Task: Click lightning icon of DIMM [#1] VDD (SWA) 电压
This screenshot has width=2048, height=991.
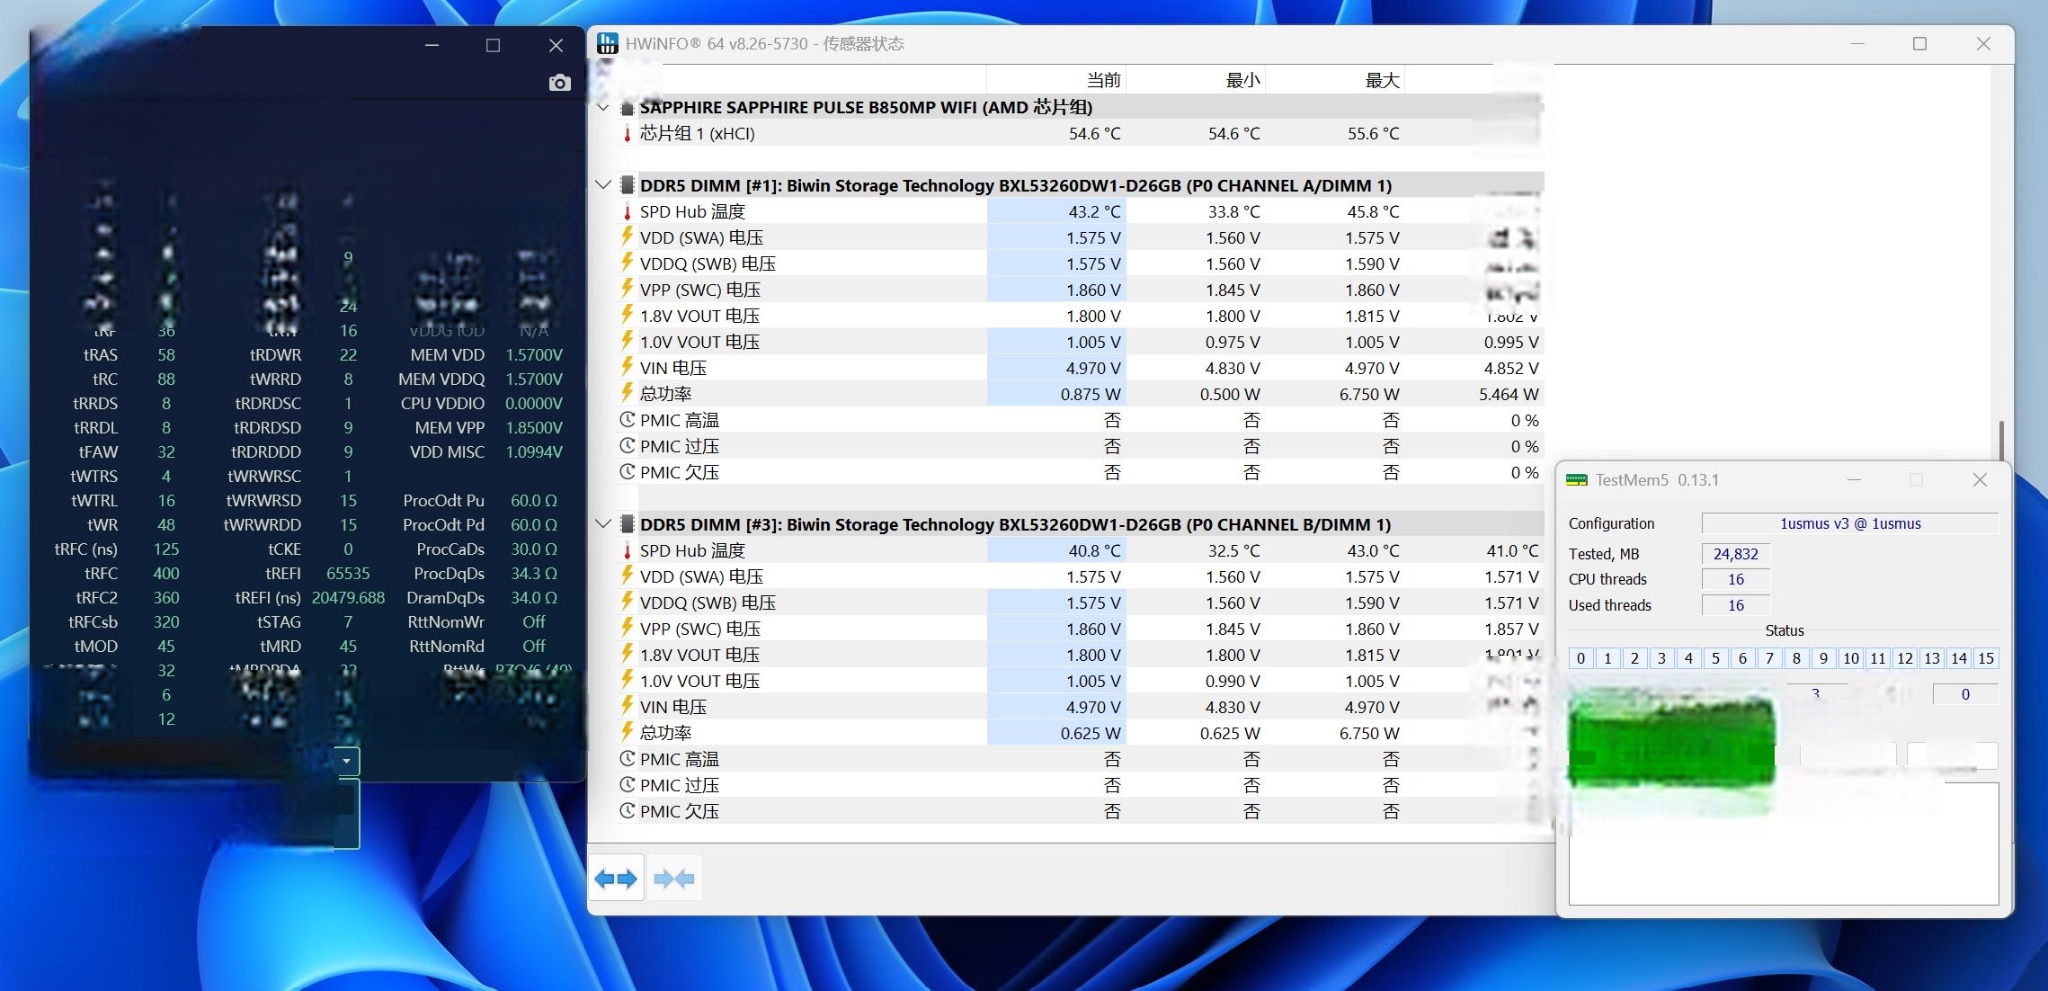Action: [627, 237]
